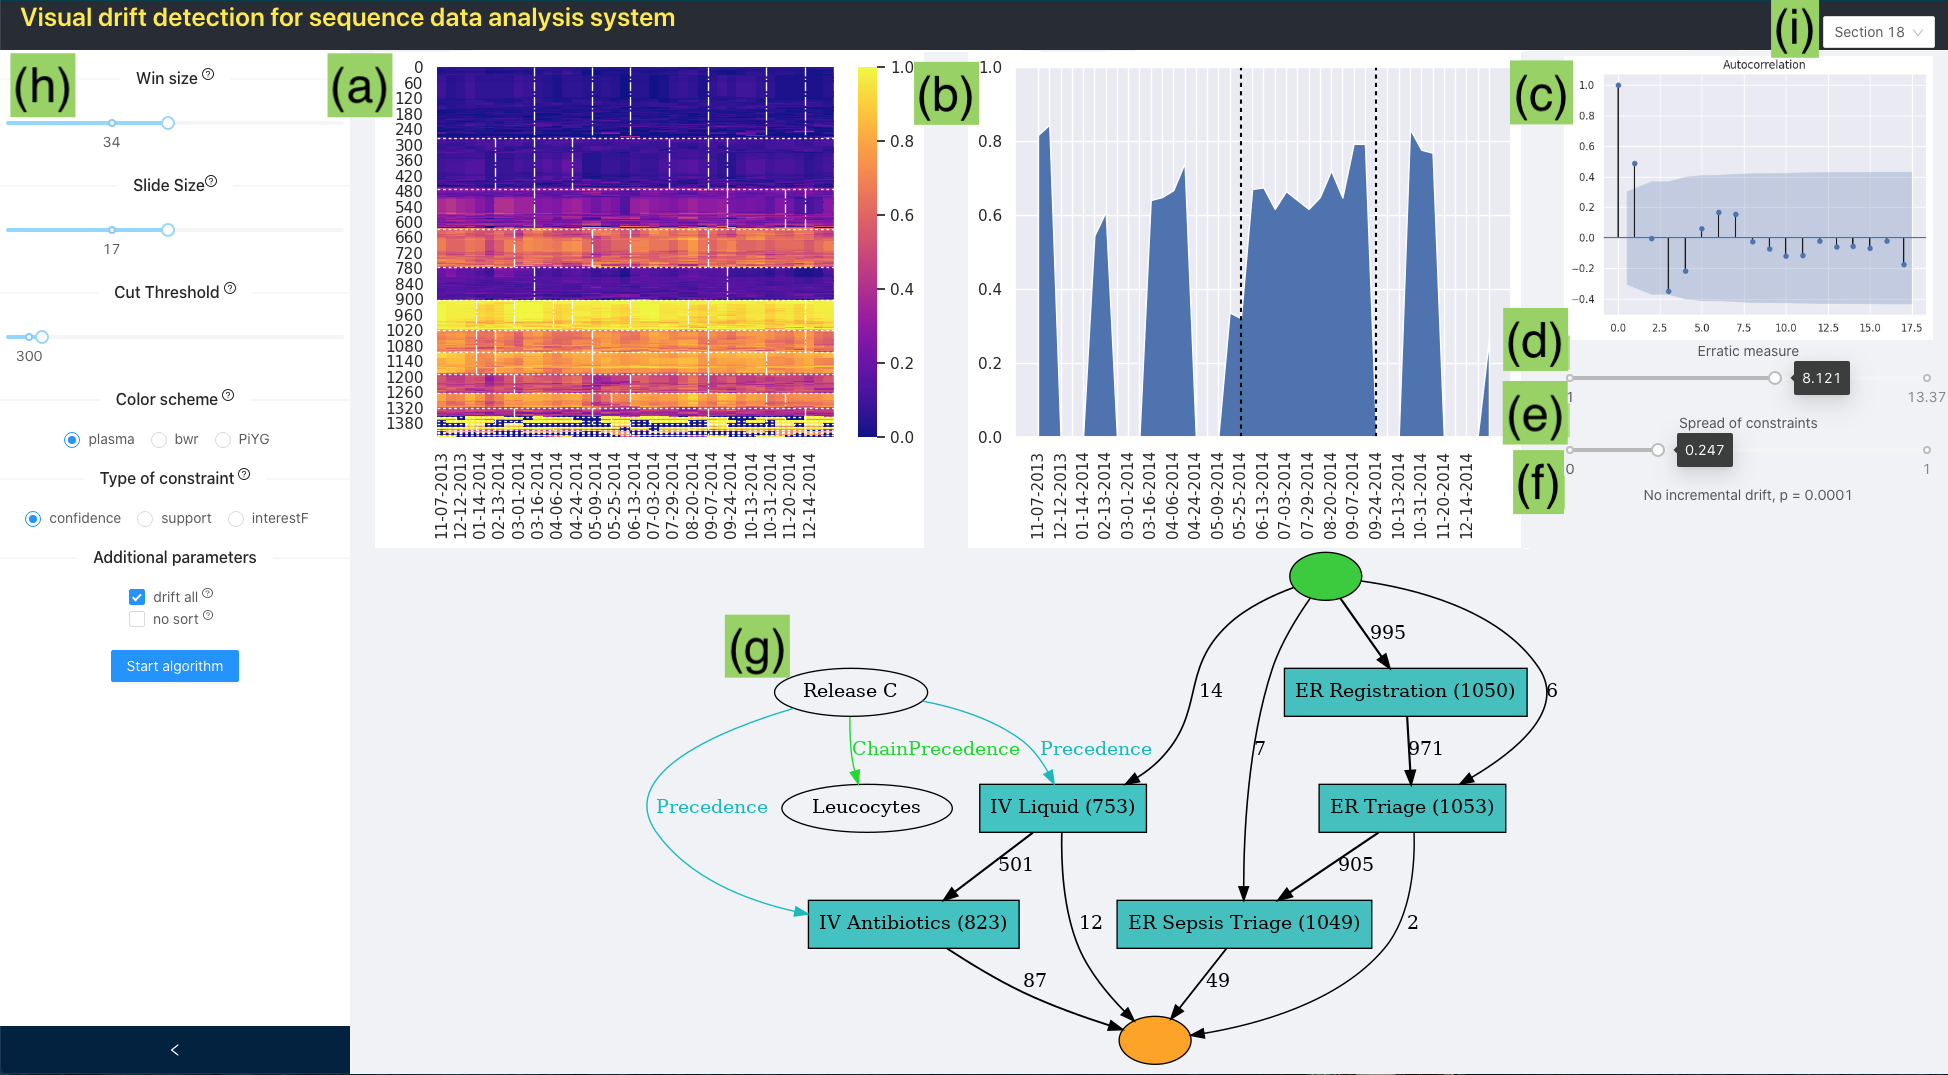Uncheck the drift all checkbox
The width and height of the screenshot is (1948, 1075).
(137, 597)
